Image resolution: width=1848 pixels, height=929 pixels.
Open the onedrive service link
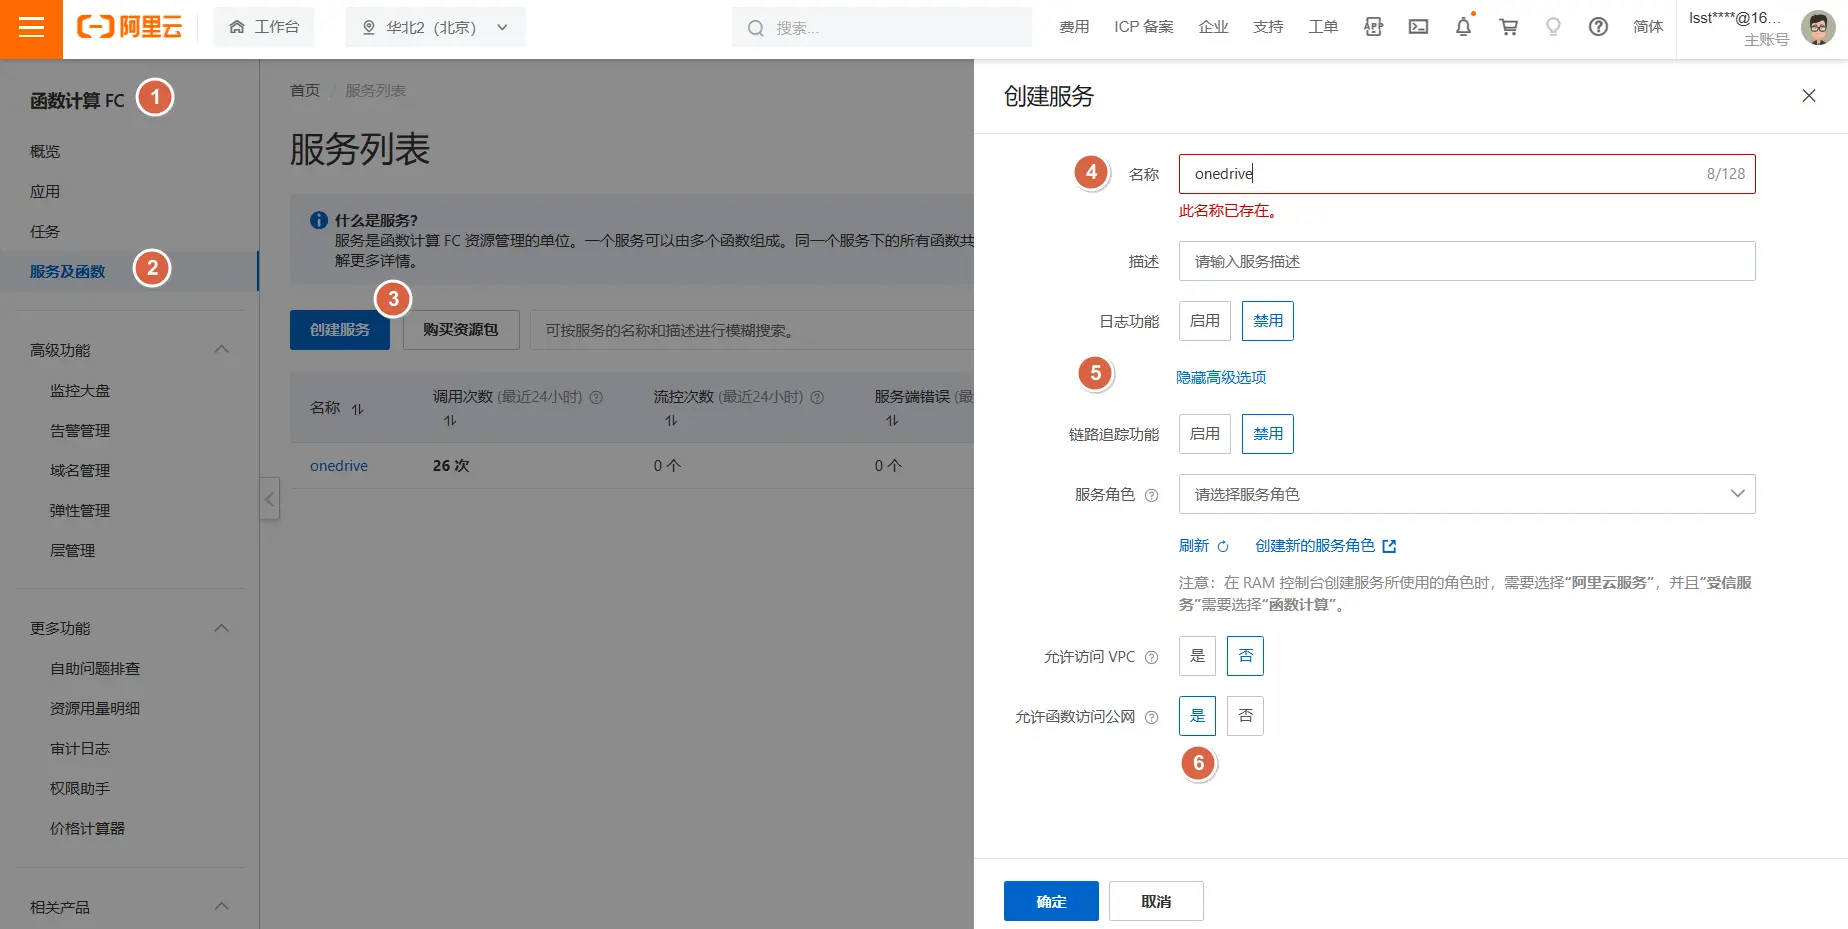tap(339, 466)
